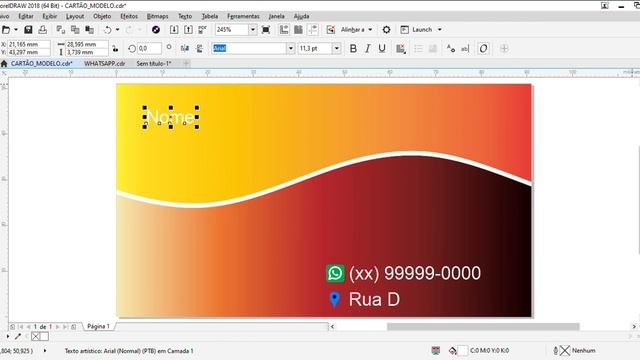Click the Publish to PDF icon
Screen dimensions: 640x360
[202, 30]
